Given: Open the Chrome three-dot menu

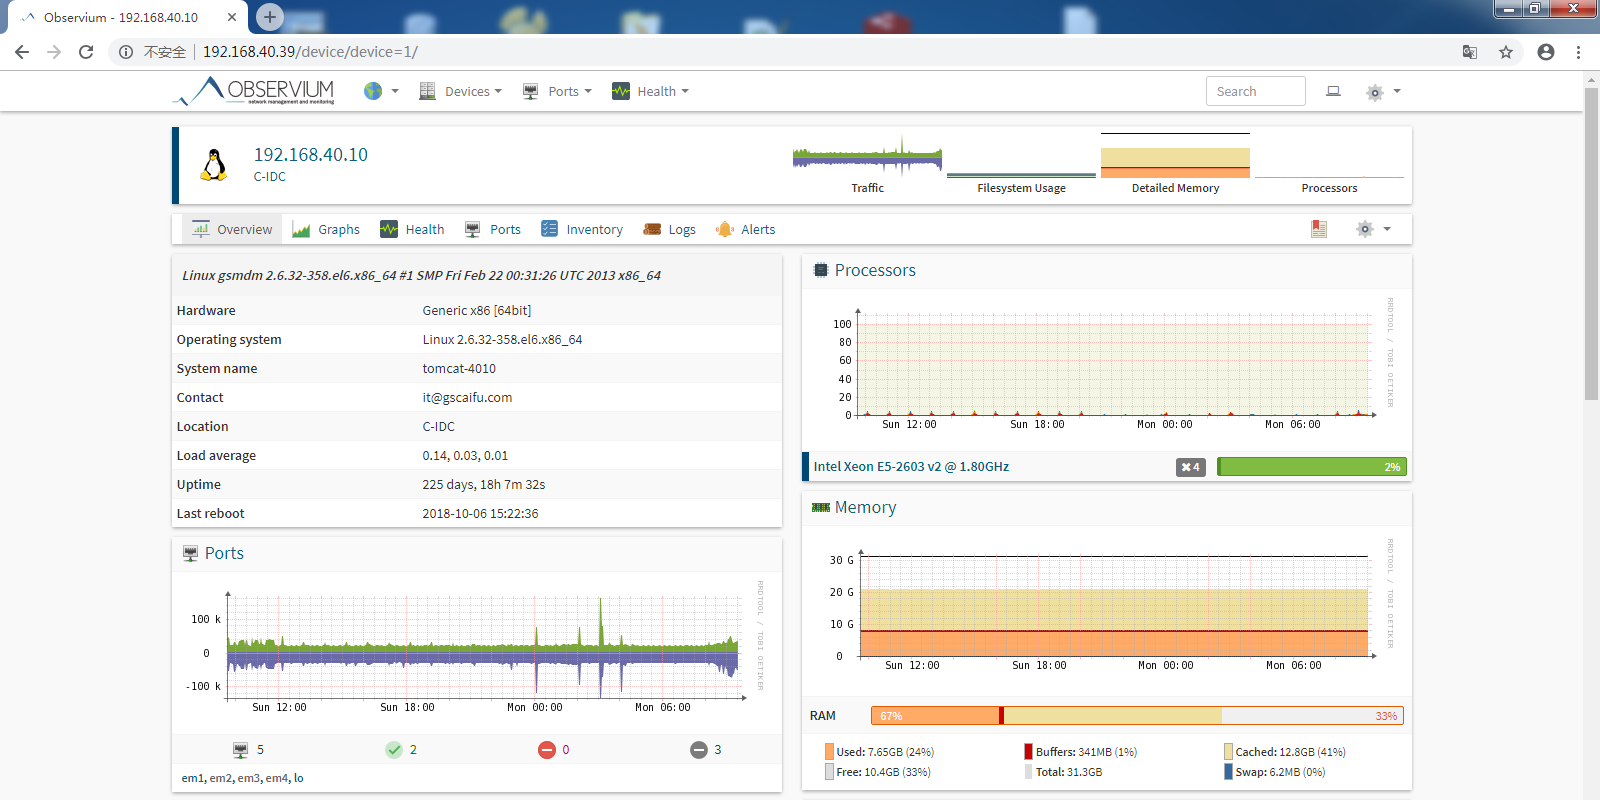Looking at the screenshot, I should (x=1579, y=52).
